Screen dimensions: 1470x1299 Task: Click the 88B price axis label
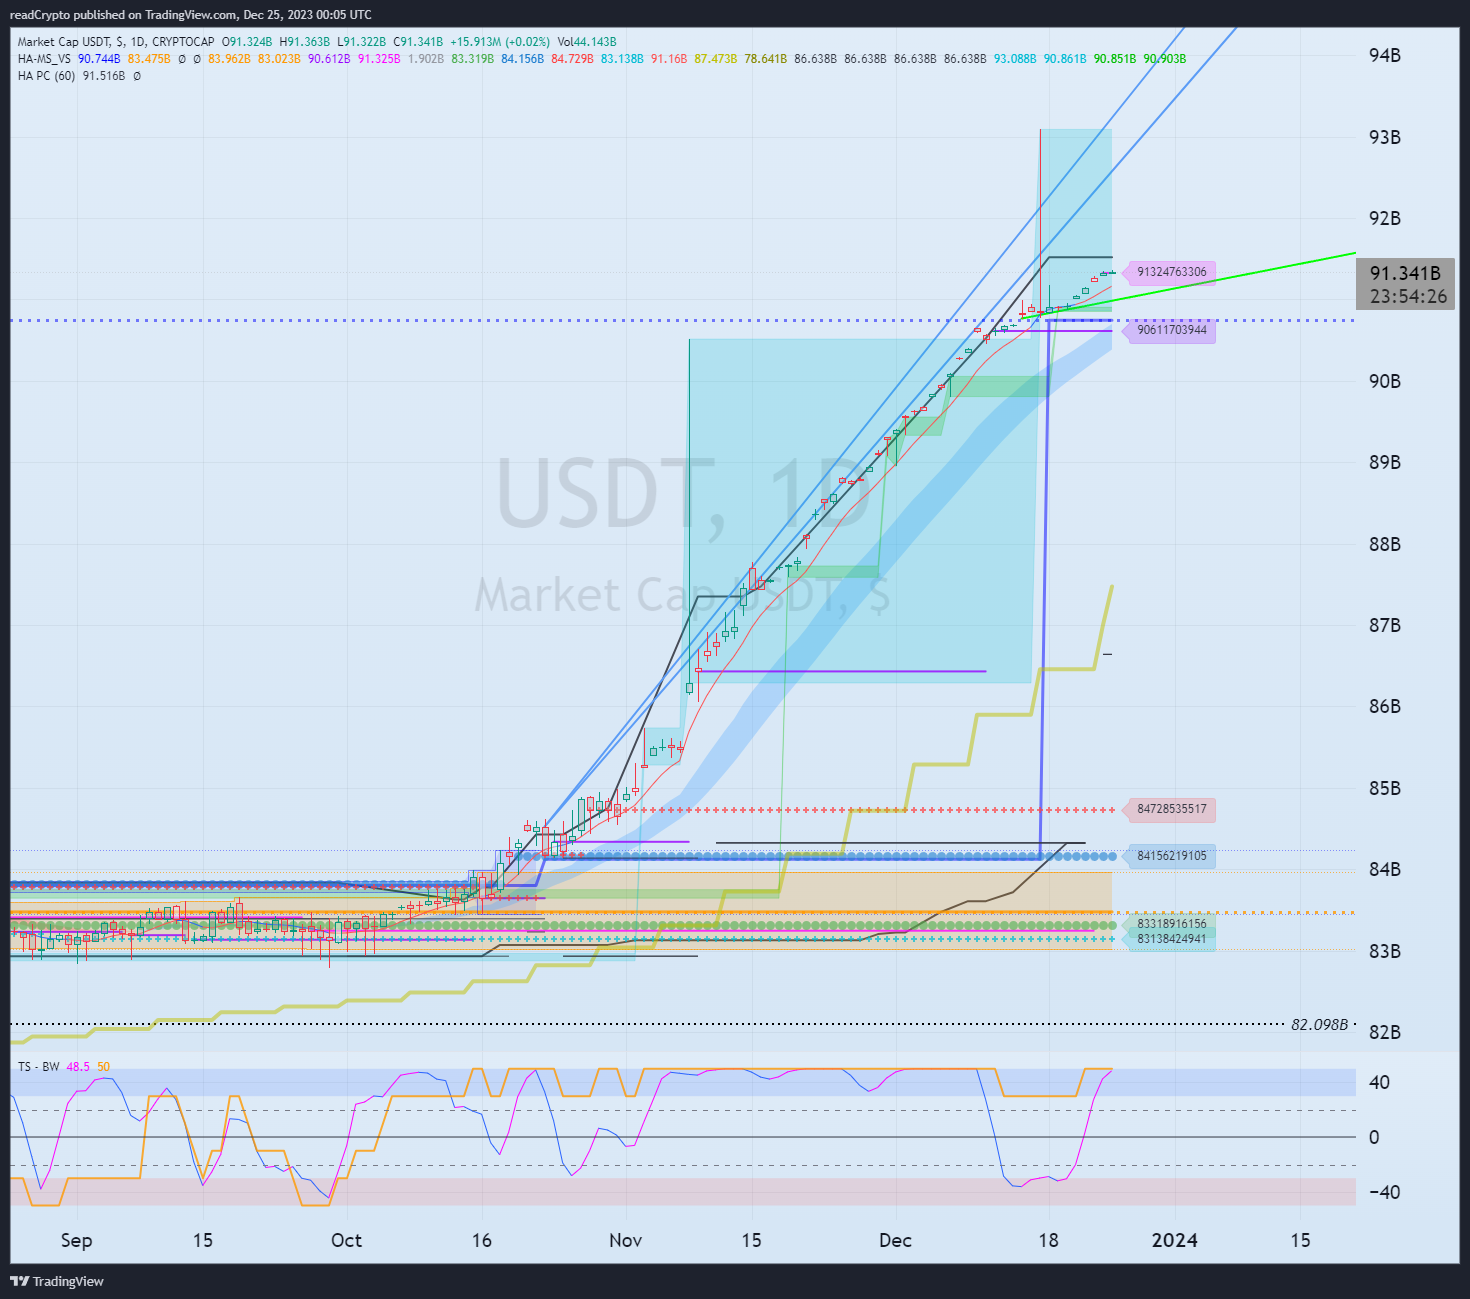pyautogui.click(x=1384, y=544)
